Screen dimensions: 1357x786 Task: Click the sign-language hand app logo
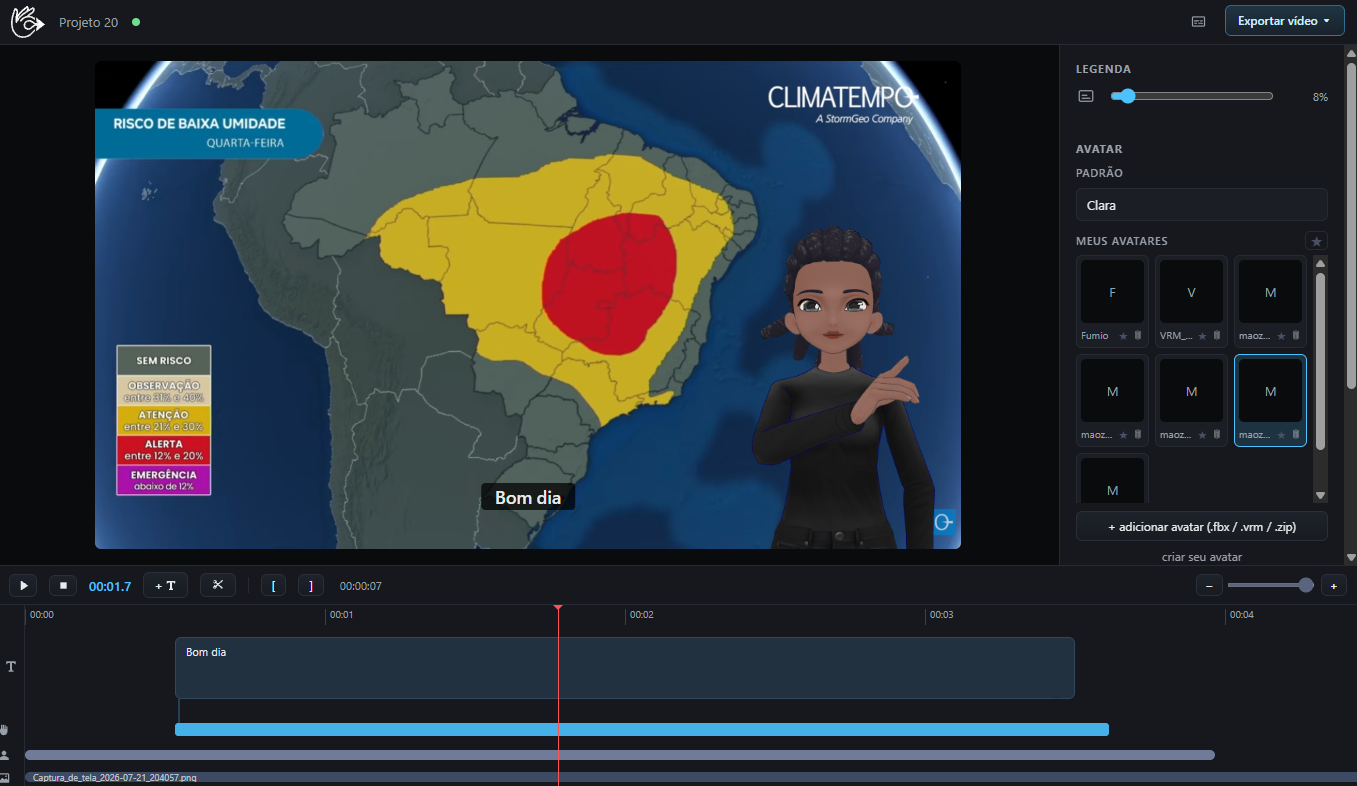pyautogui.click(x=28, y=21)
